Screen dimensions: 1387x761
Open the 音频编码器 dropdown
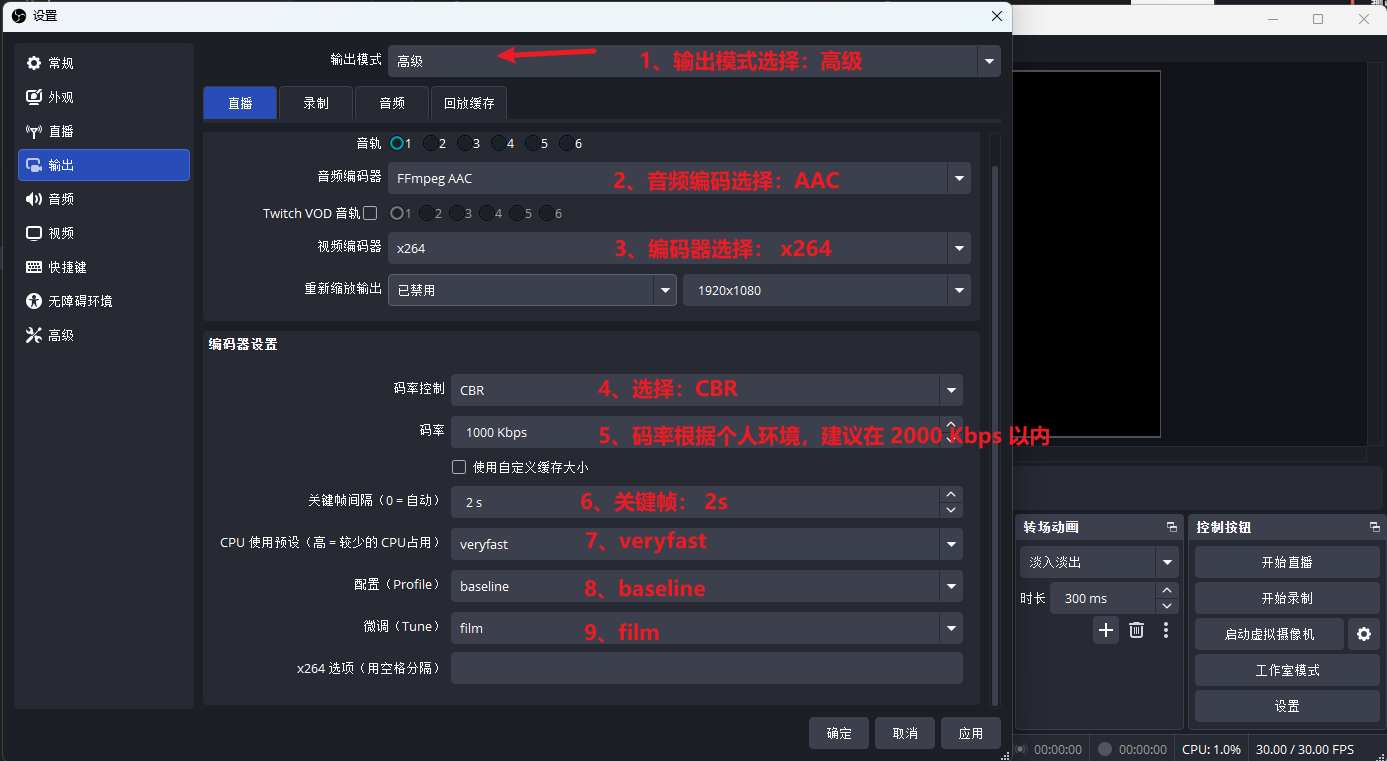[x=679, y=179]
